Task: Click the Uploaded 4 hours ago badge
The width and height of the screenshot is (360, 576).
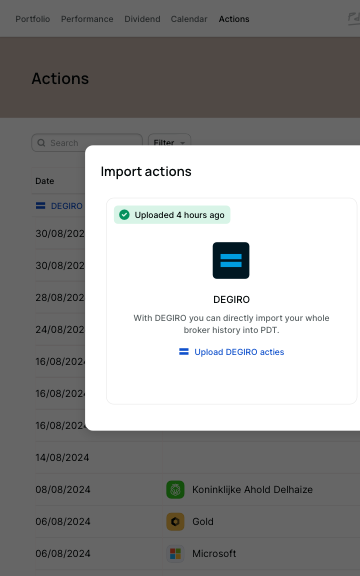Action: pyautogui.click(x=172, y=215)
